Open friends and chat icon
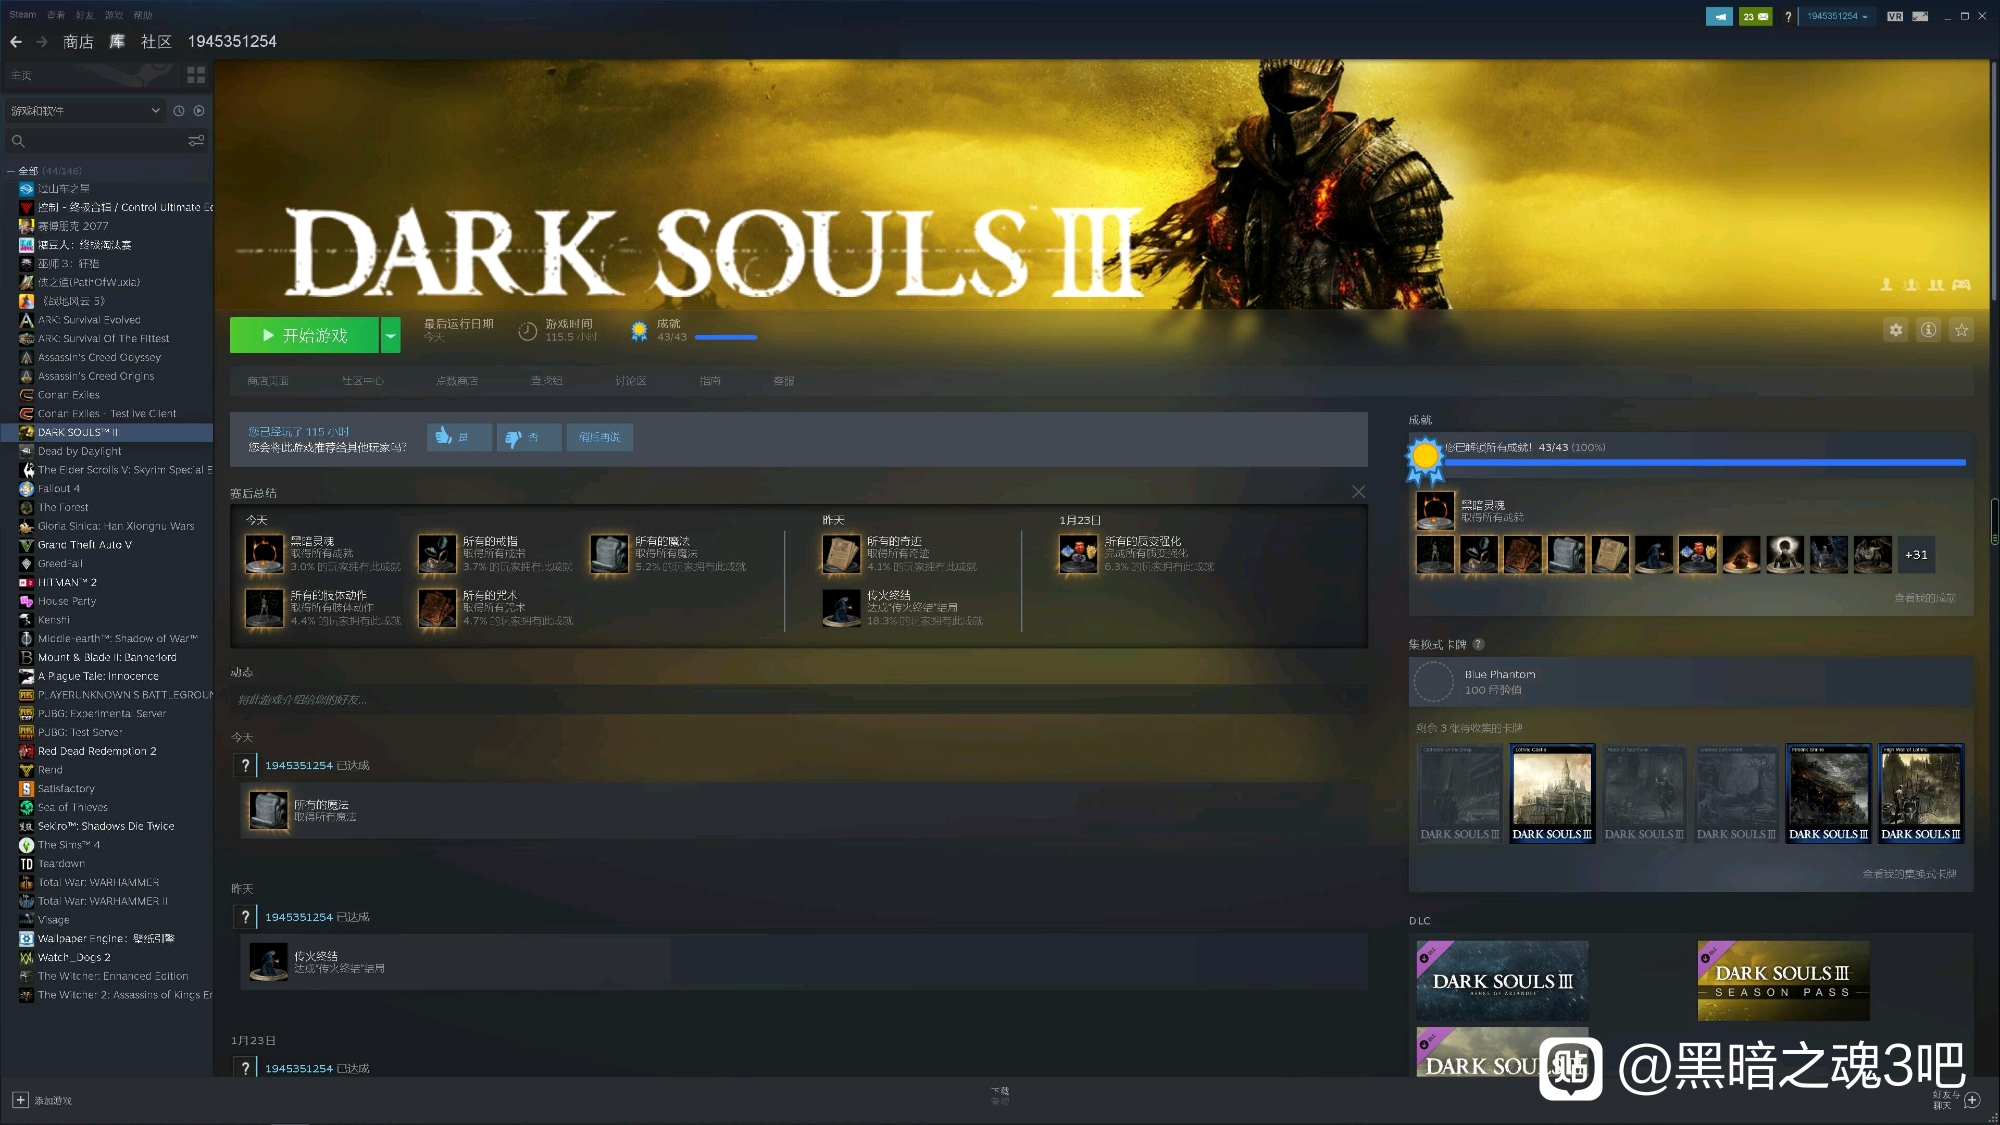The image size is (2000, 1125). pos(1971,1100)
